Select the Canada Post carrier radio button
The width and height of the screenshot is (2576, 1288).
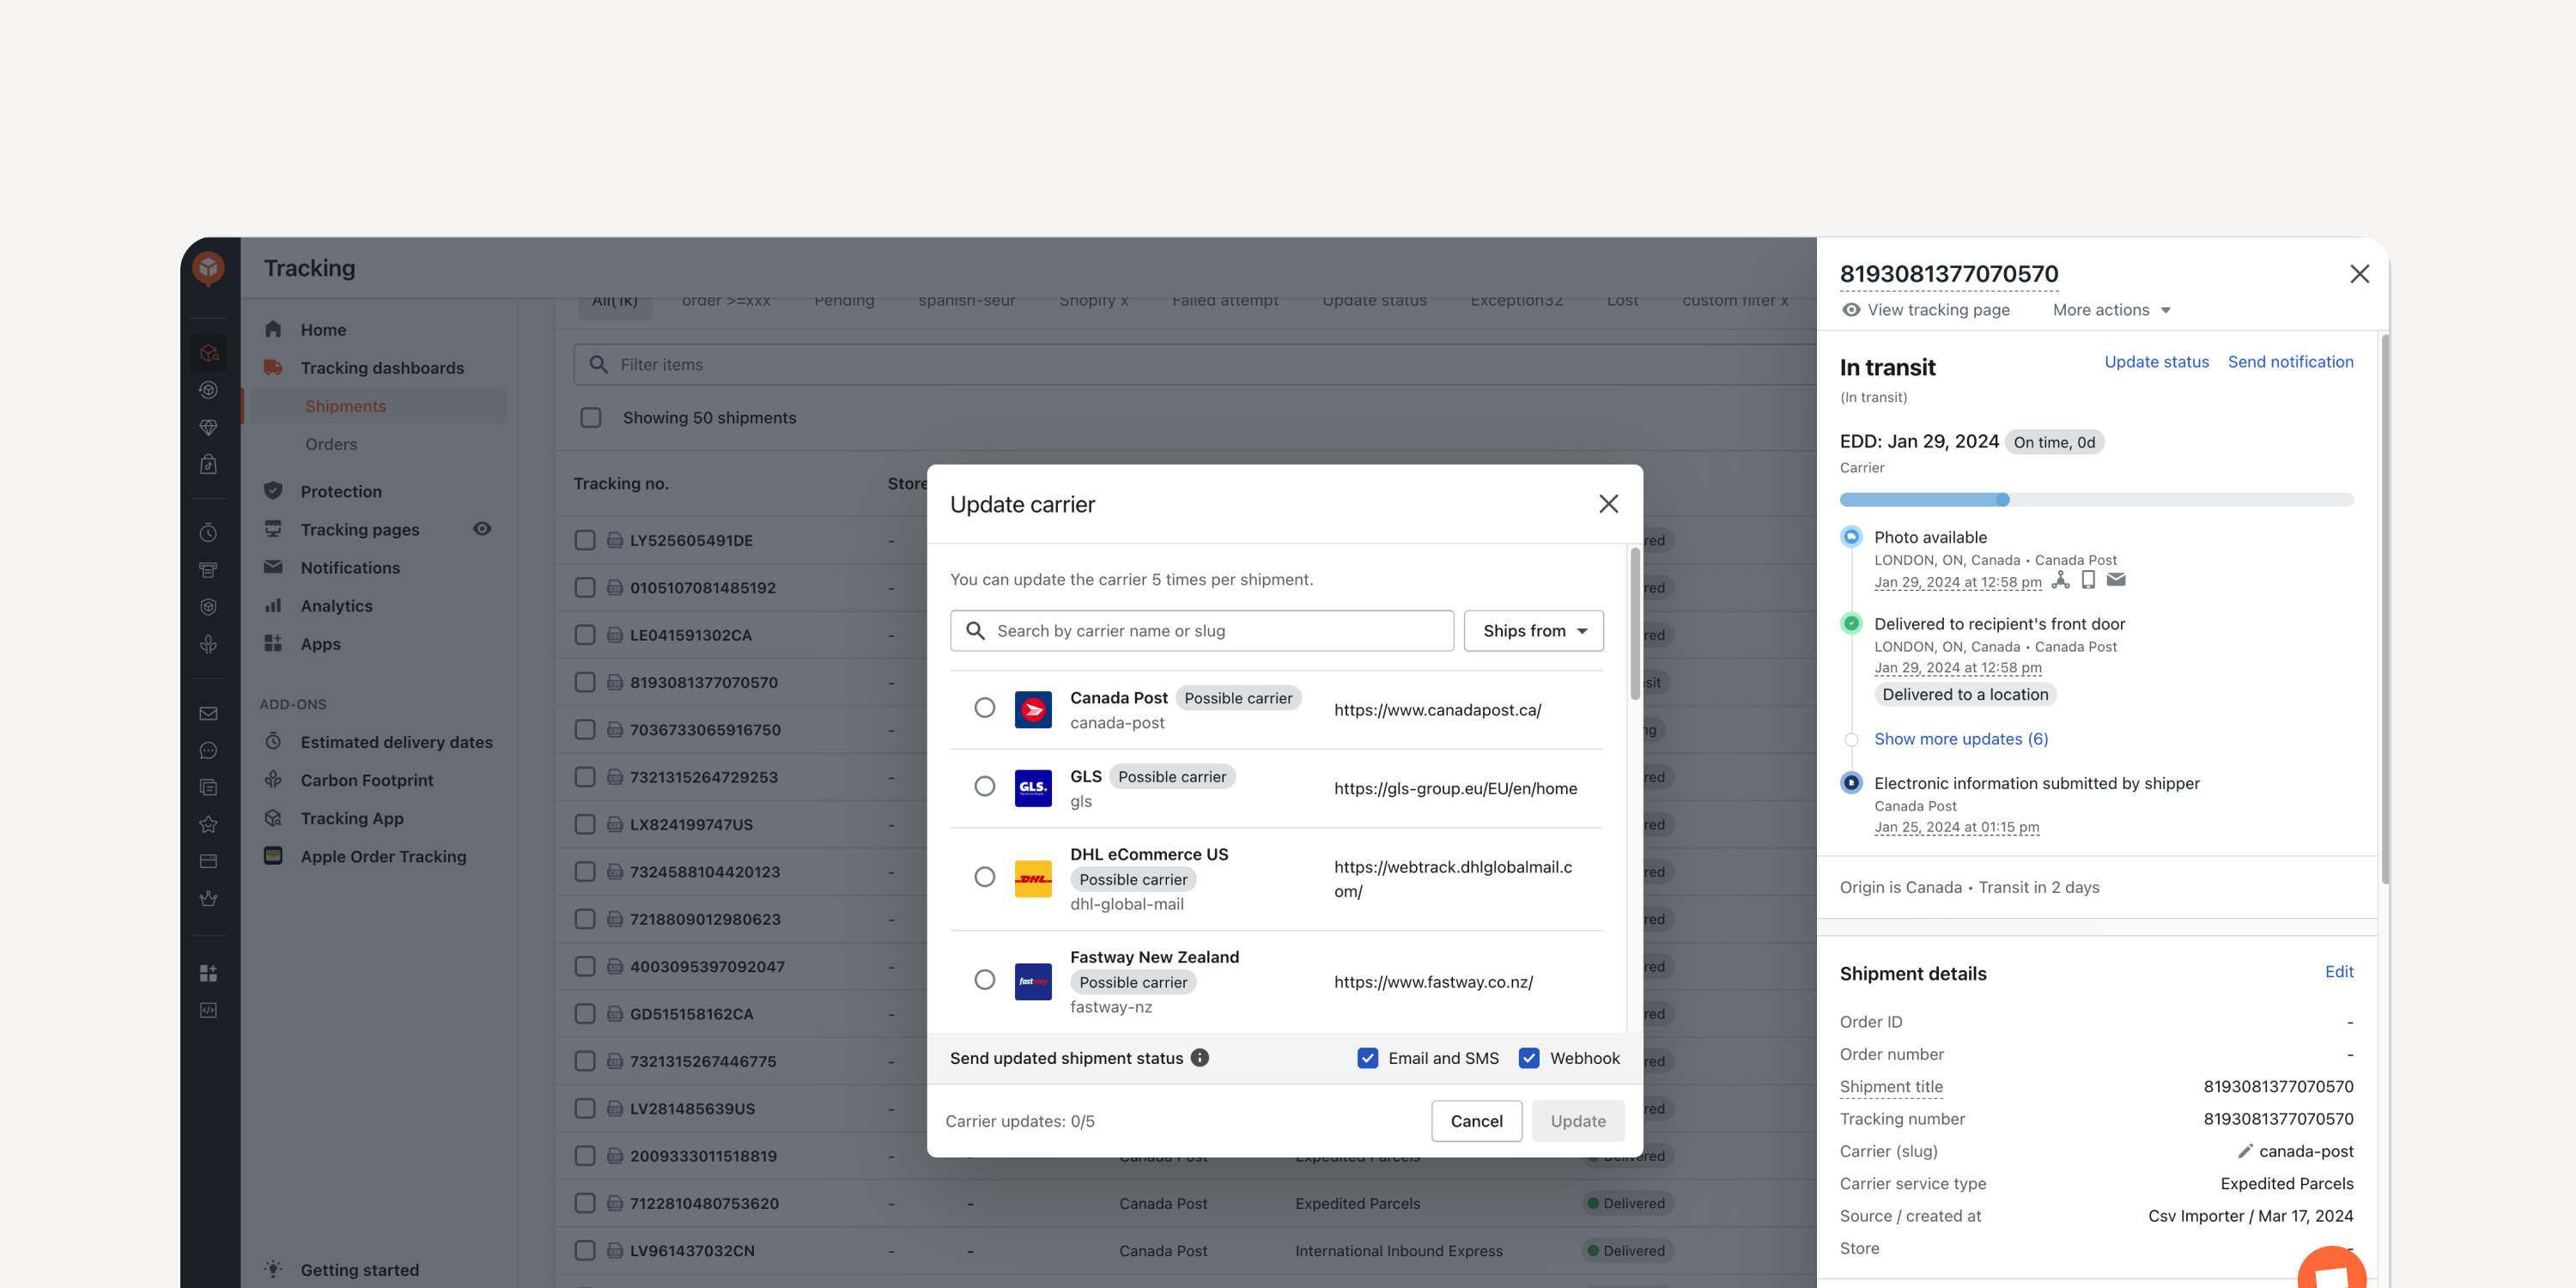[x=984, y=708]
